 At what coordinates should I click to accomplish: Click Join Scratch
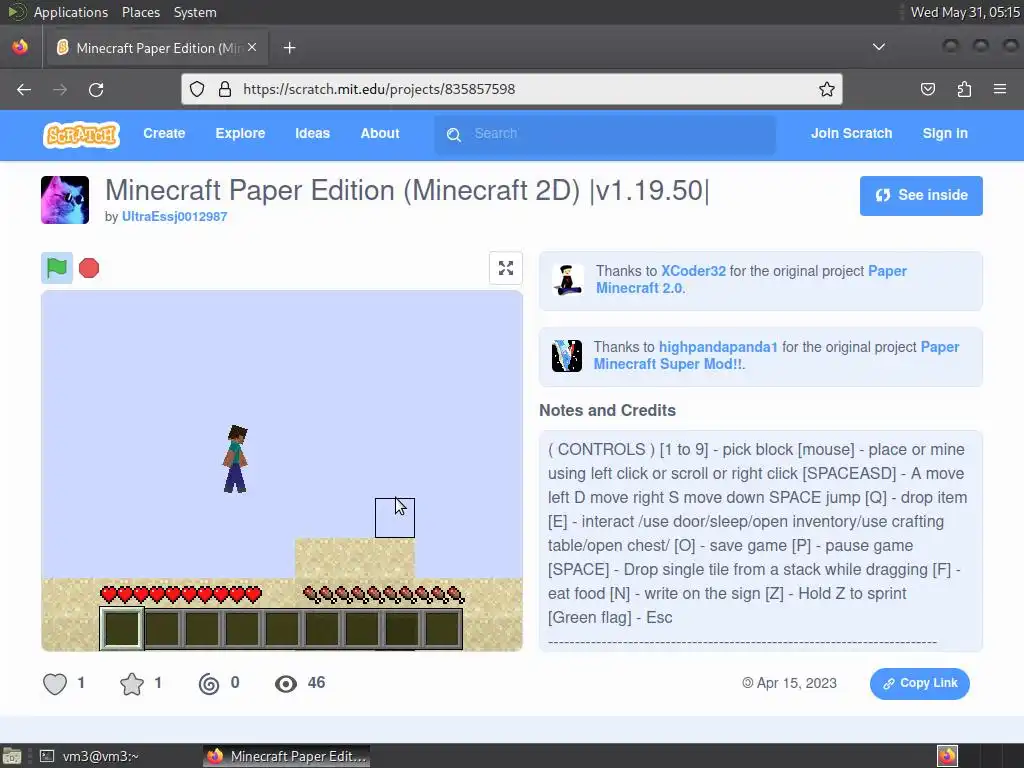[x=852, y=133]
